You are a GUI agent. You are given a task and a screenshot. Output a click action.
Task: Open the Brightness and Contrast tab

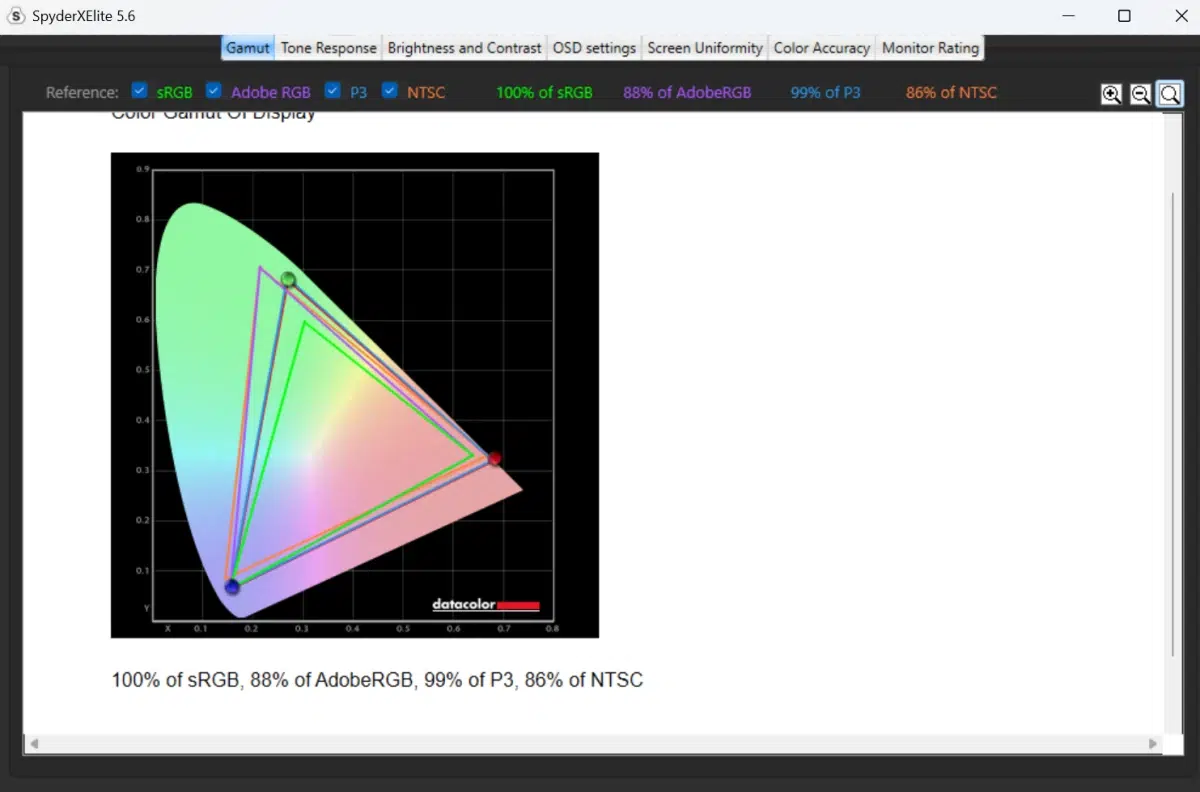pyautogui.click(x=465, y=48)
